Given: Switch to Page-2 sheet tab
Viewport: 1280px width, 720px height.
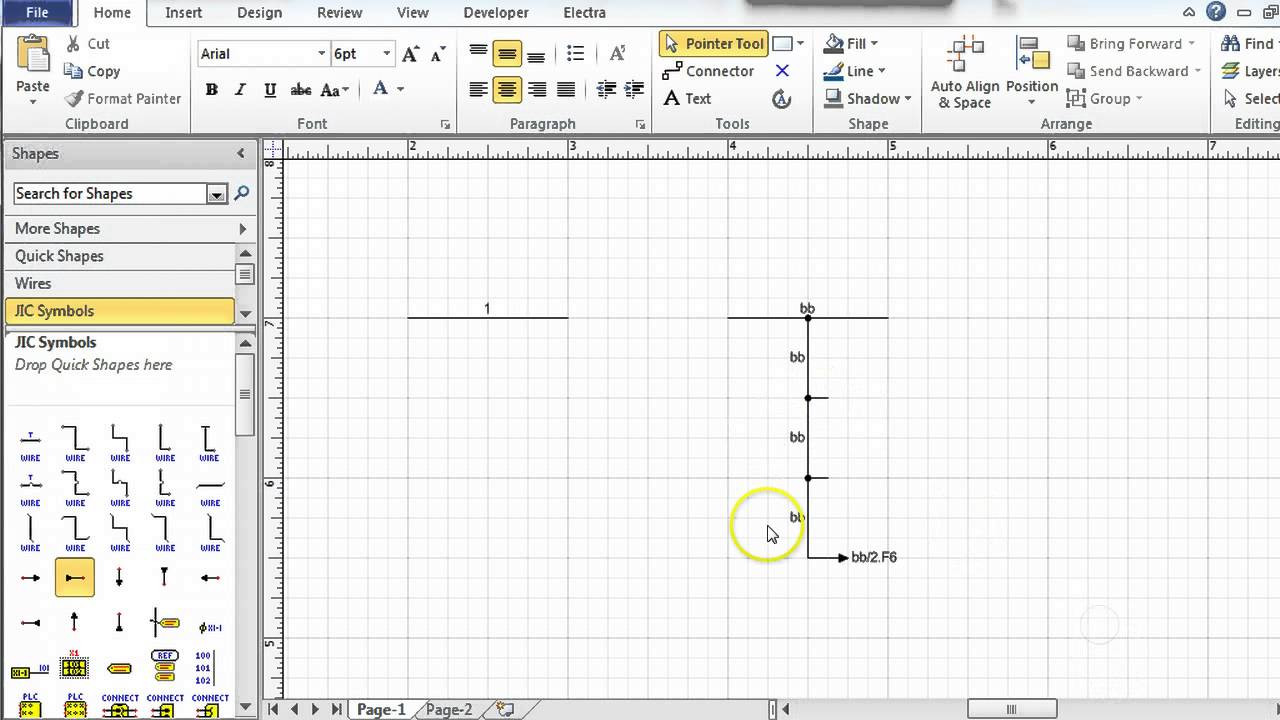Looking at the screenshot, I should pos(448,709).
